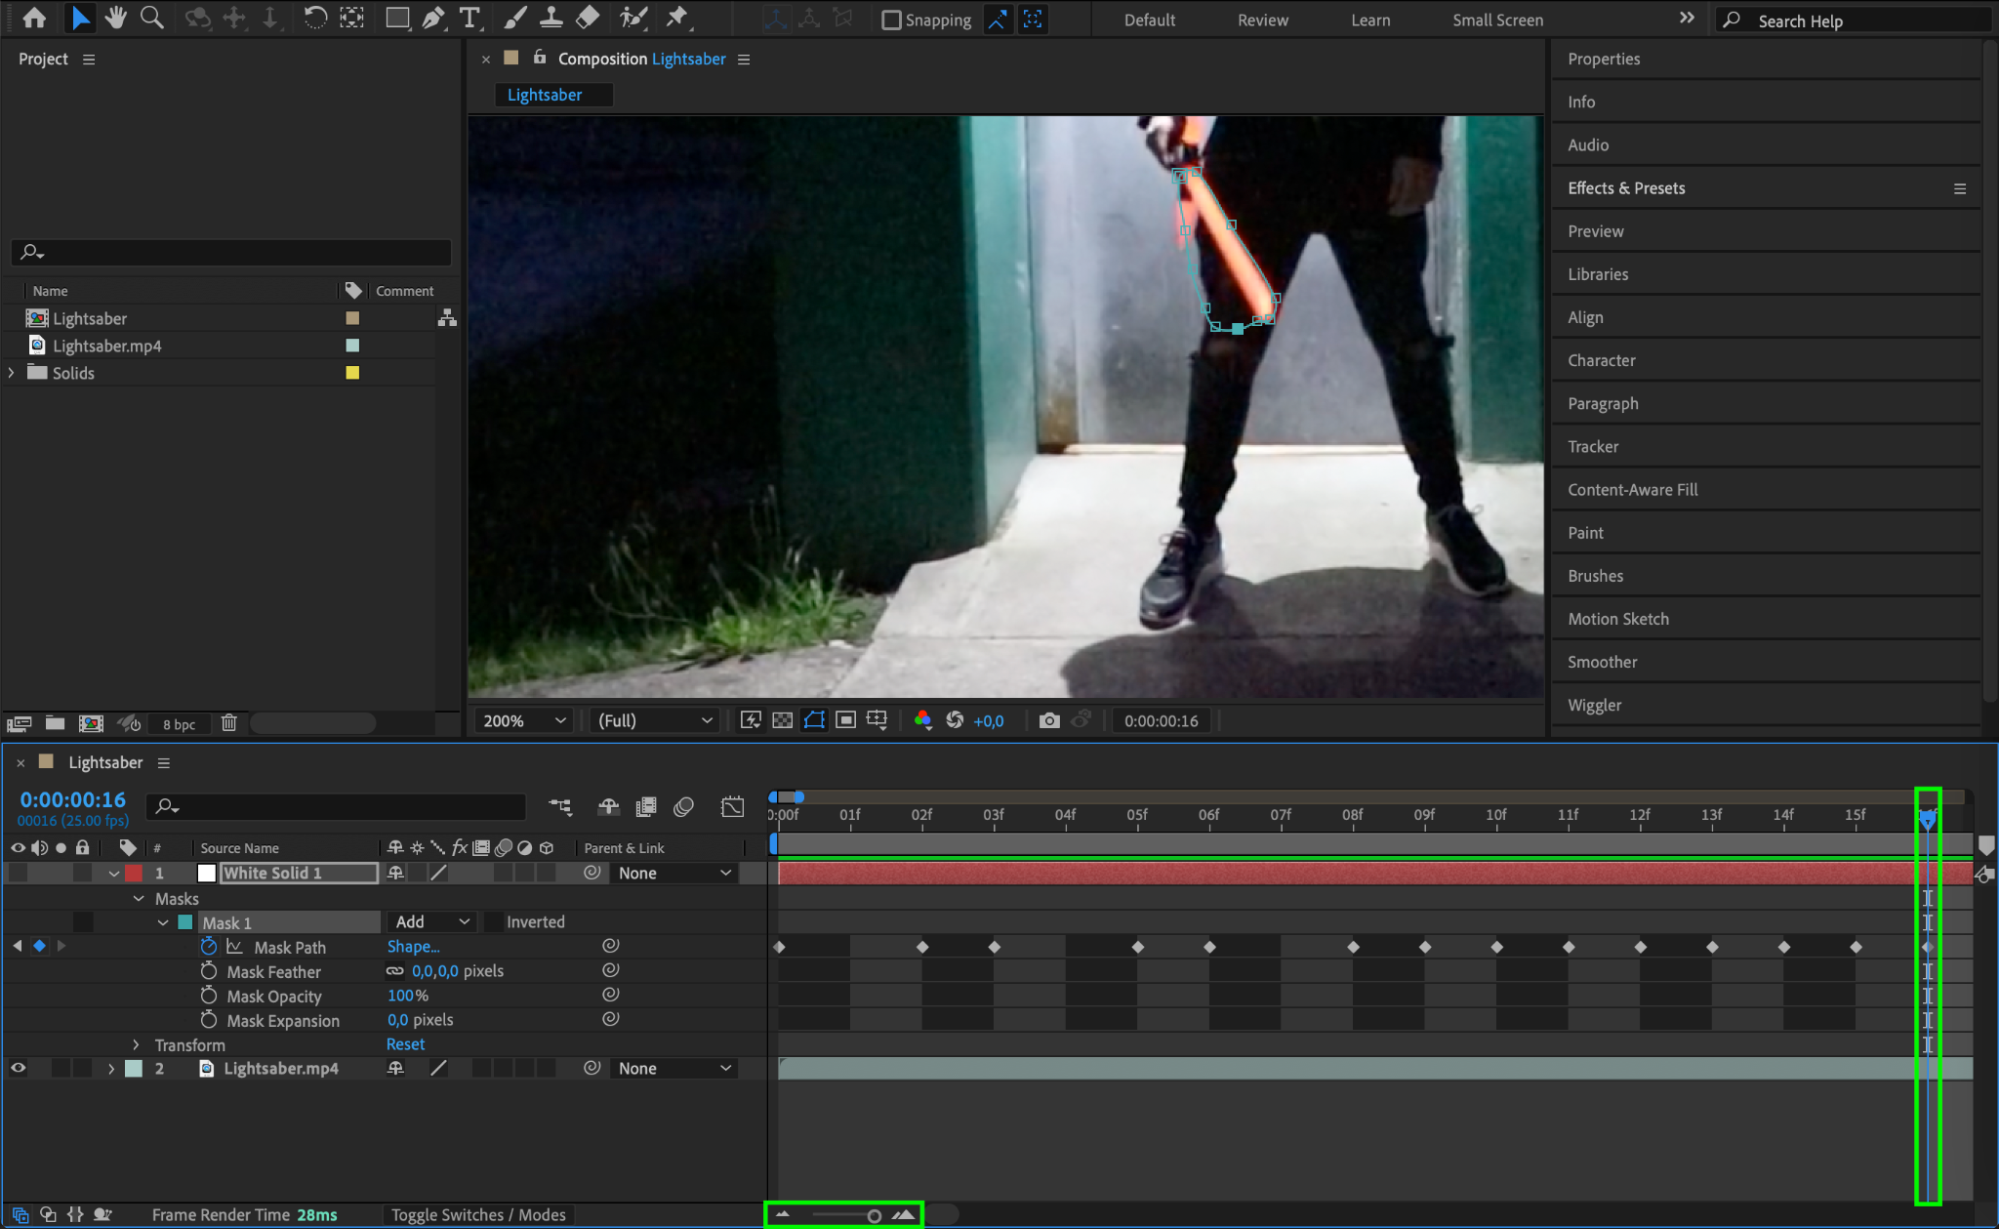Select the Zoom tool
The image size is (1999, 1229).
pos(152,18)
